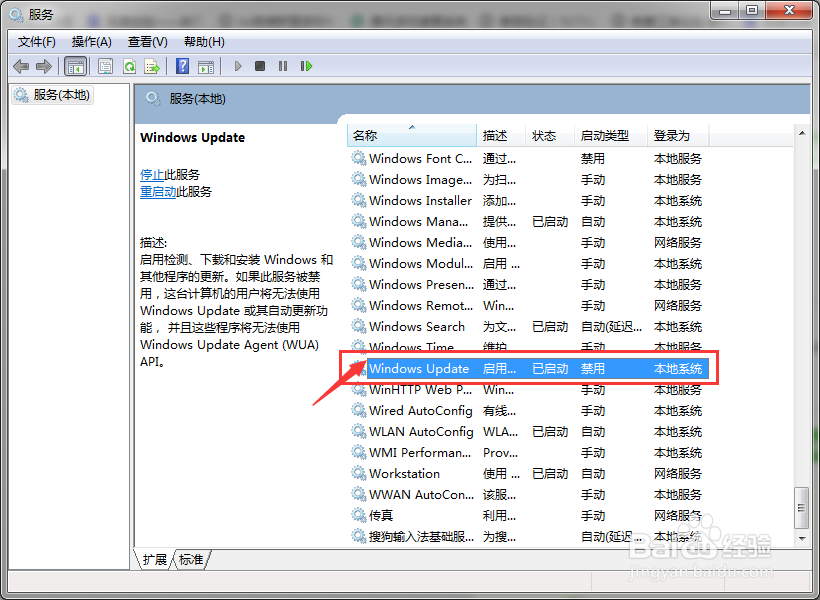
Task: Open the 文件(F) menu
Action: click(x=37, y=42)
